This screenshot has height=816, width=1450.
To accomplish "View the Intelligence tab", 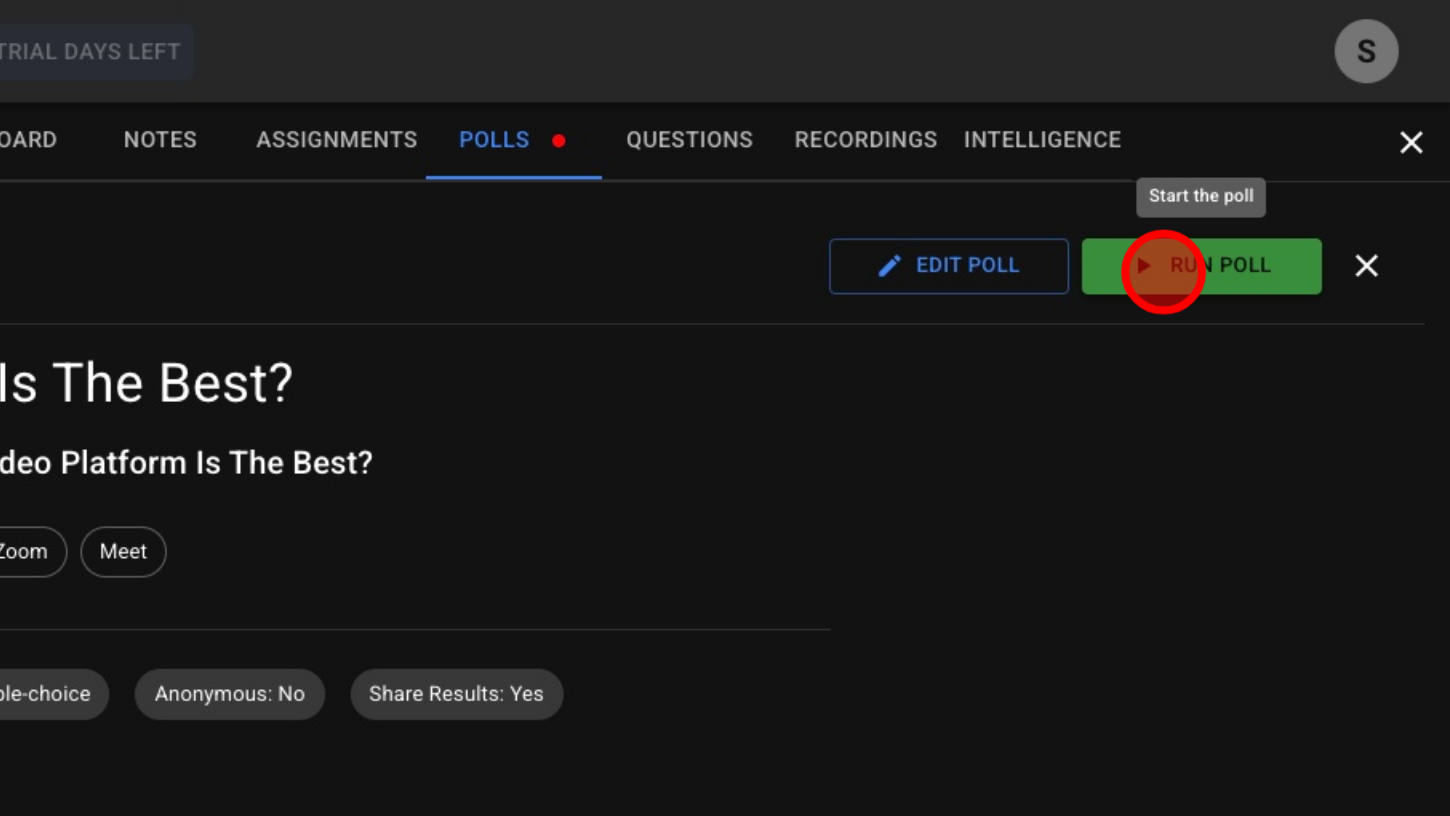I will point(1042,140).
